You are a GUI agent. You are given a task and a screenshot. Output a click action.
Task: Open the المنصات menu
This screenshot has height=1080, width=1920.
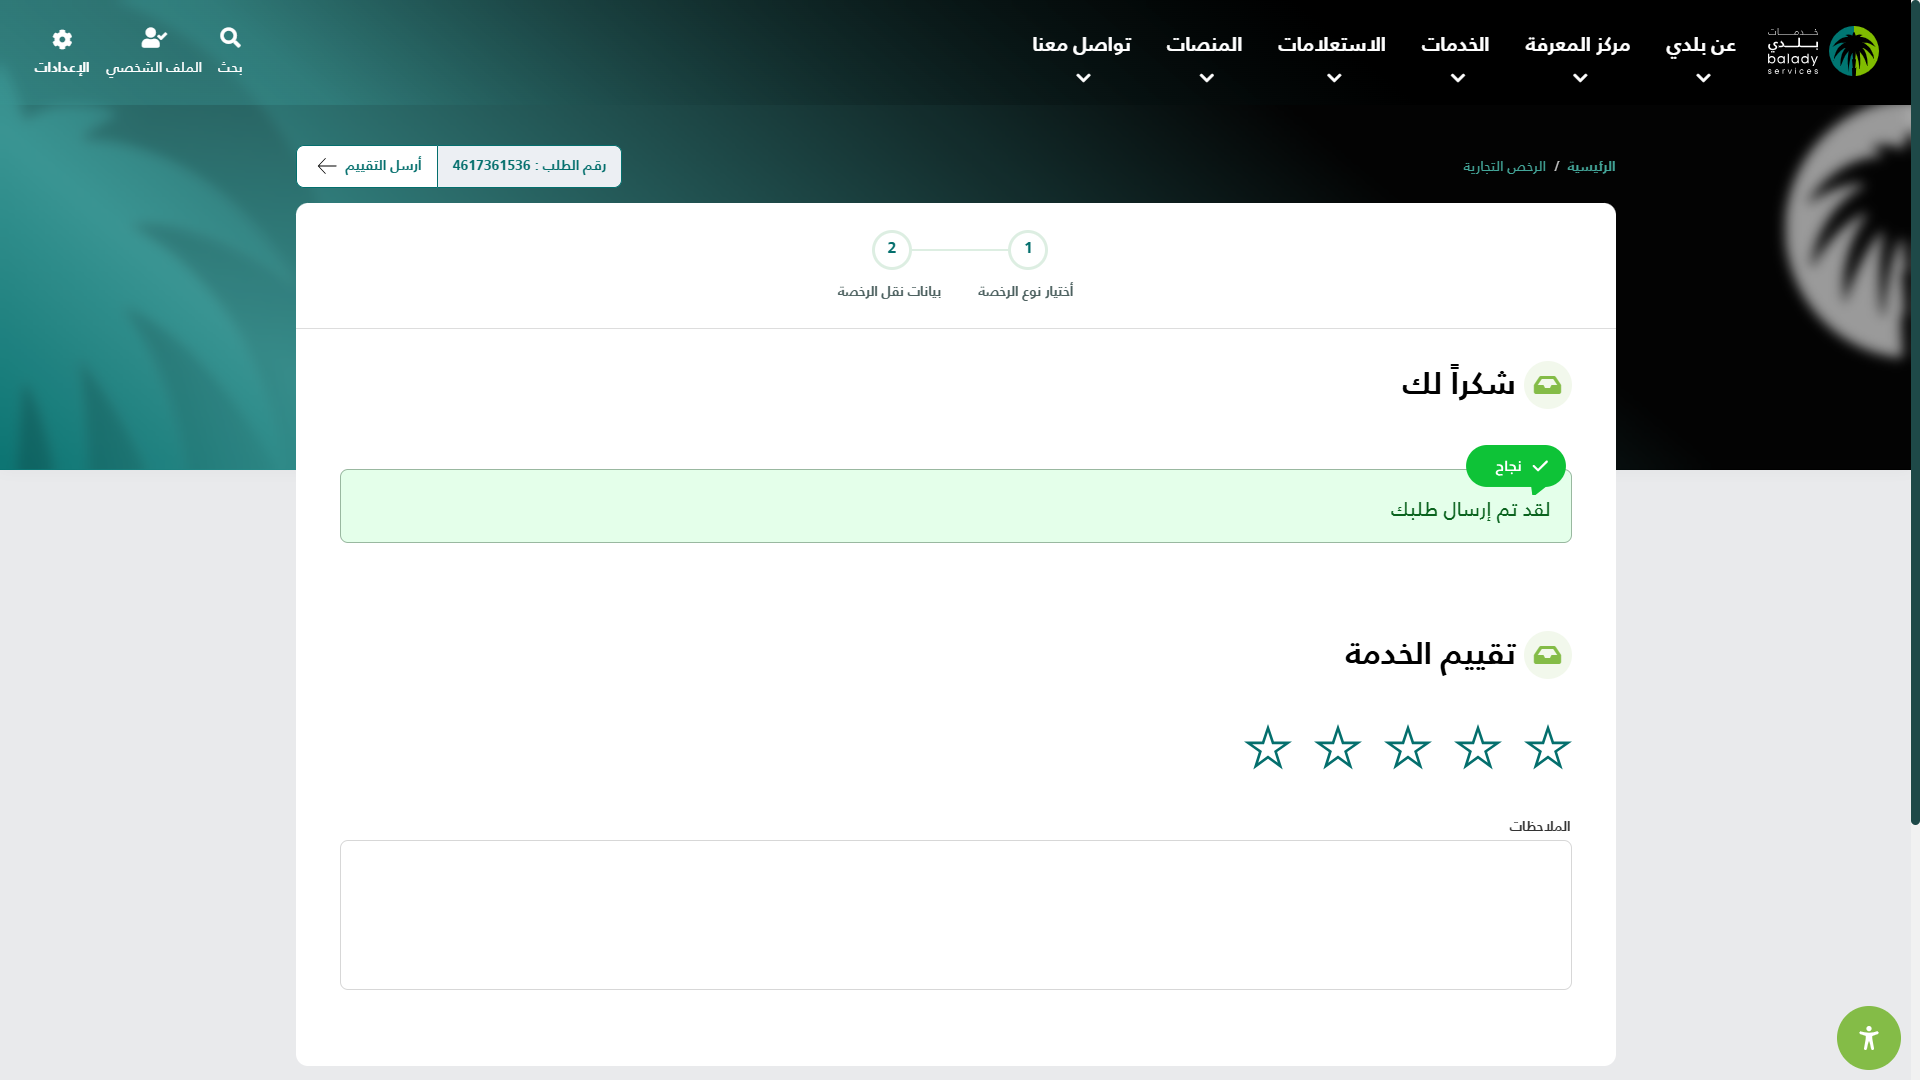pyautogui.click(x=1204, y=46)
